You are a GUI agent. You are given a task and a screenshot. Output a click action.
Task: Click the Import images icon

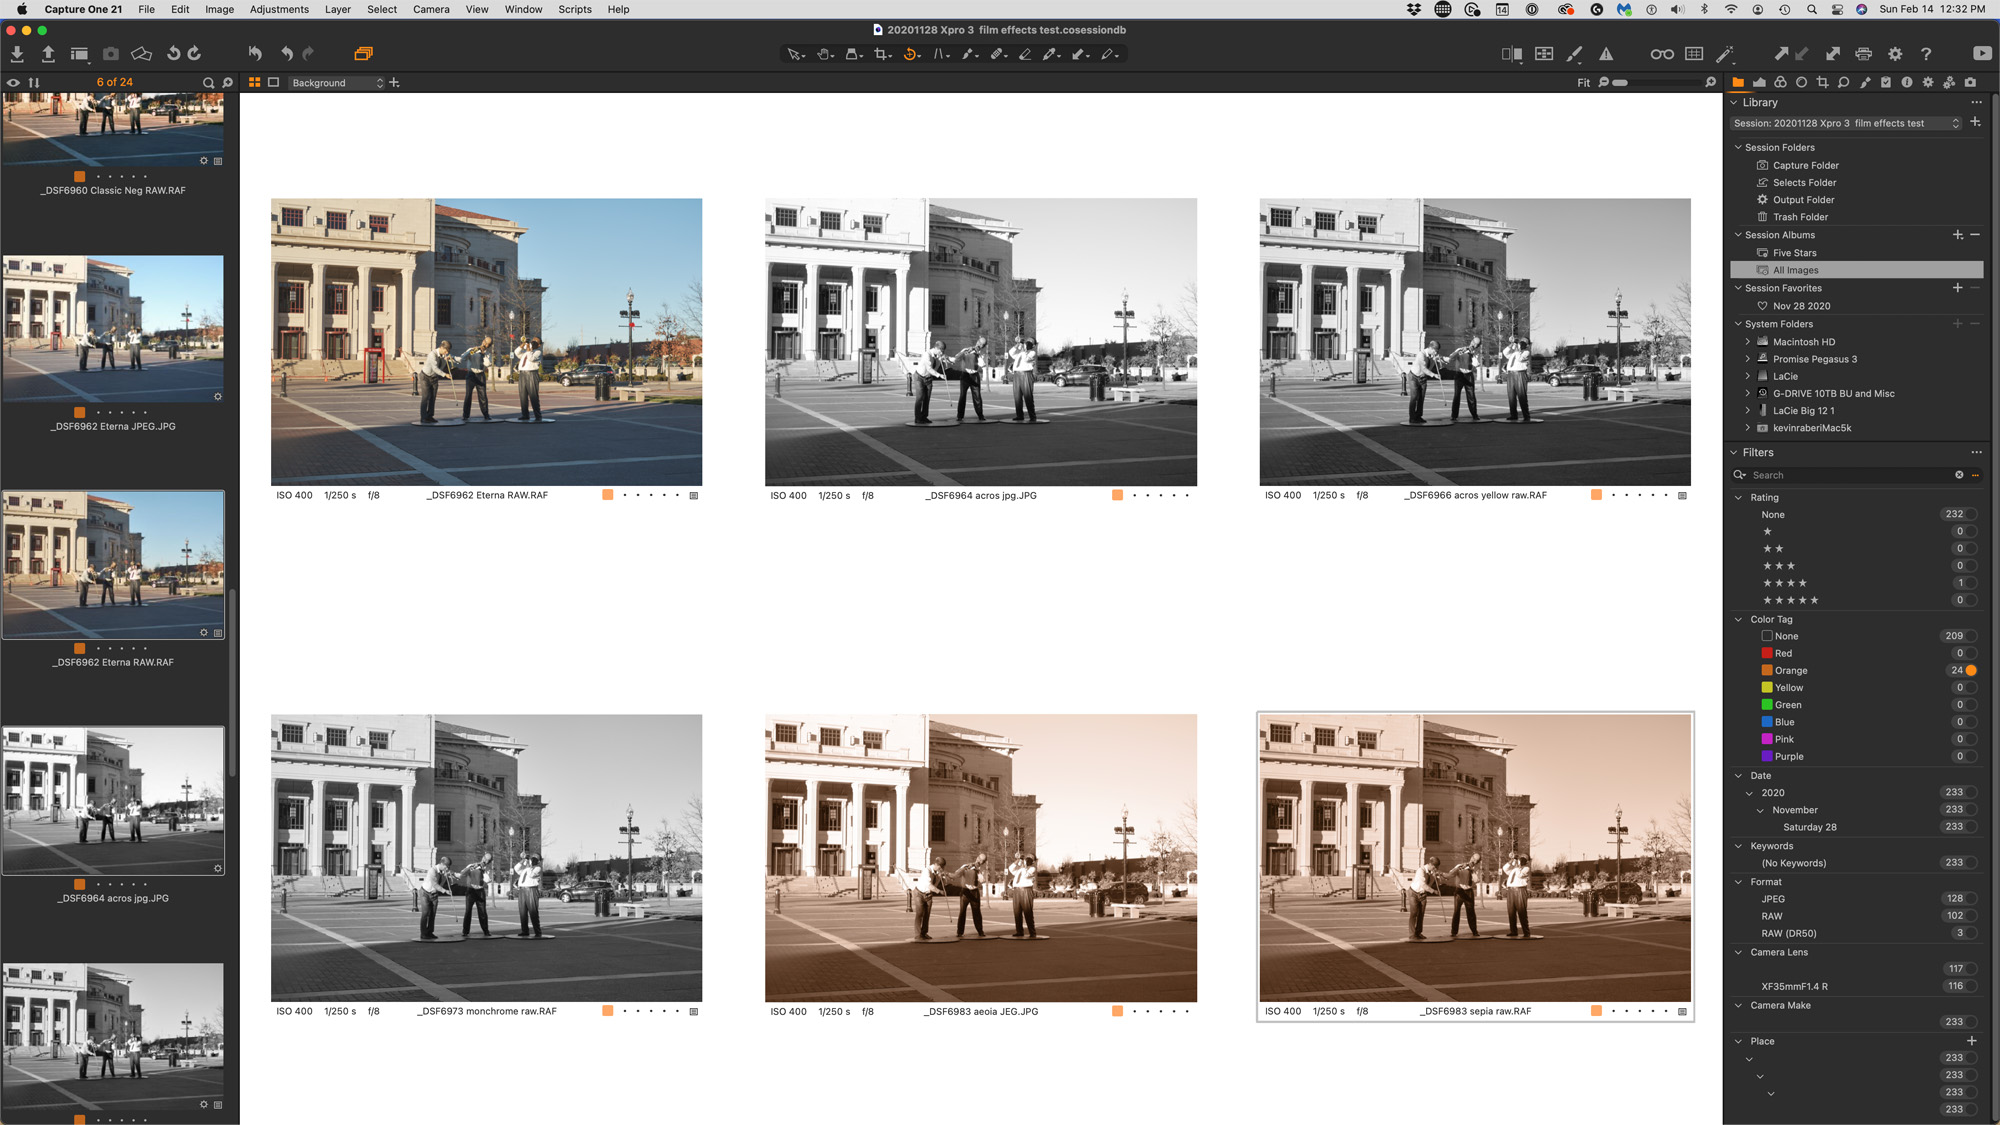17,54
